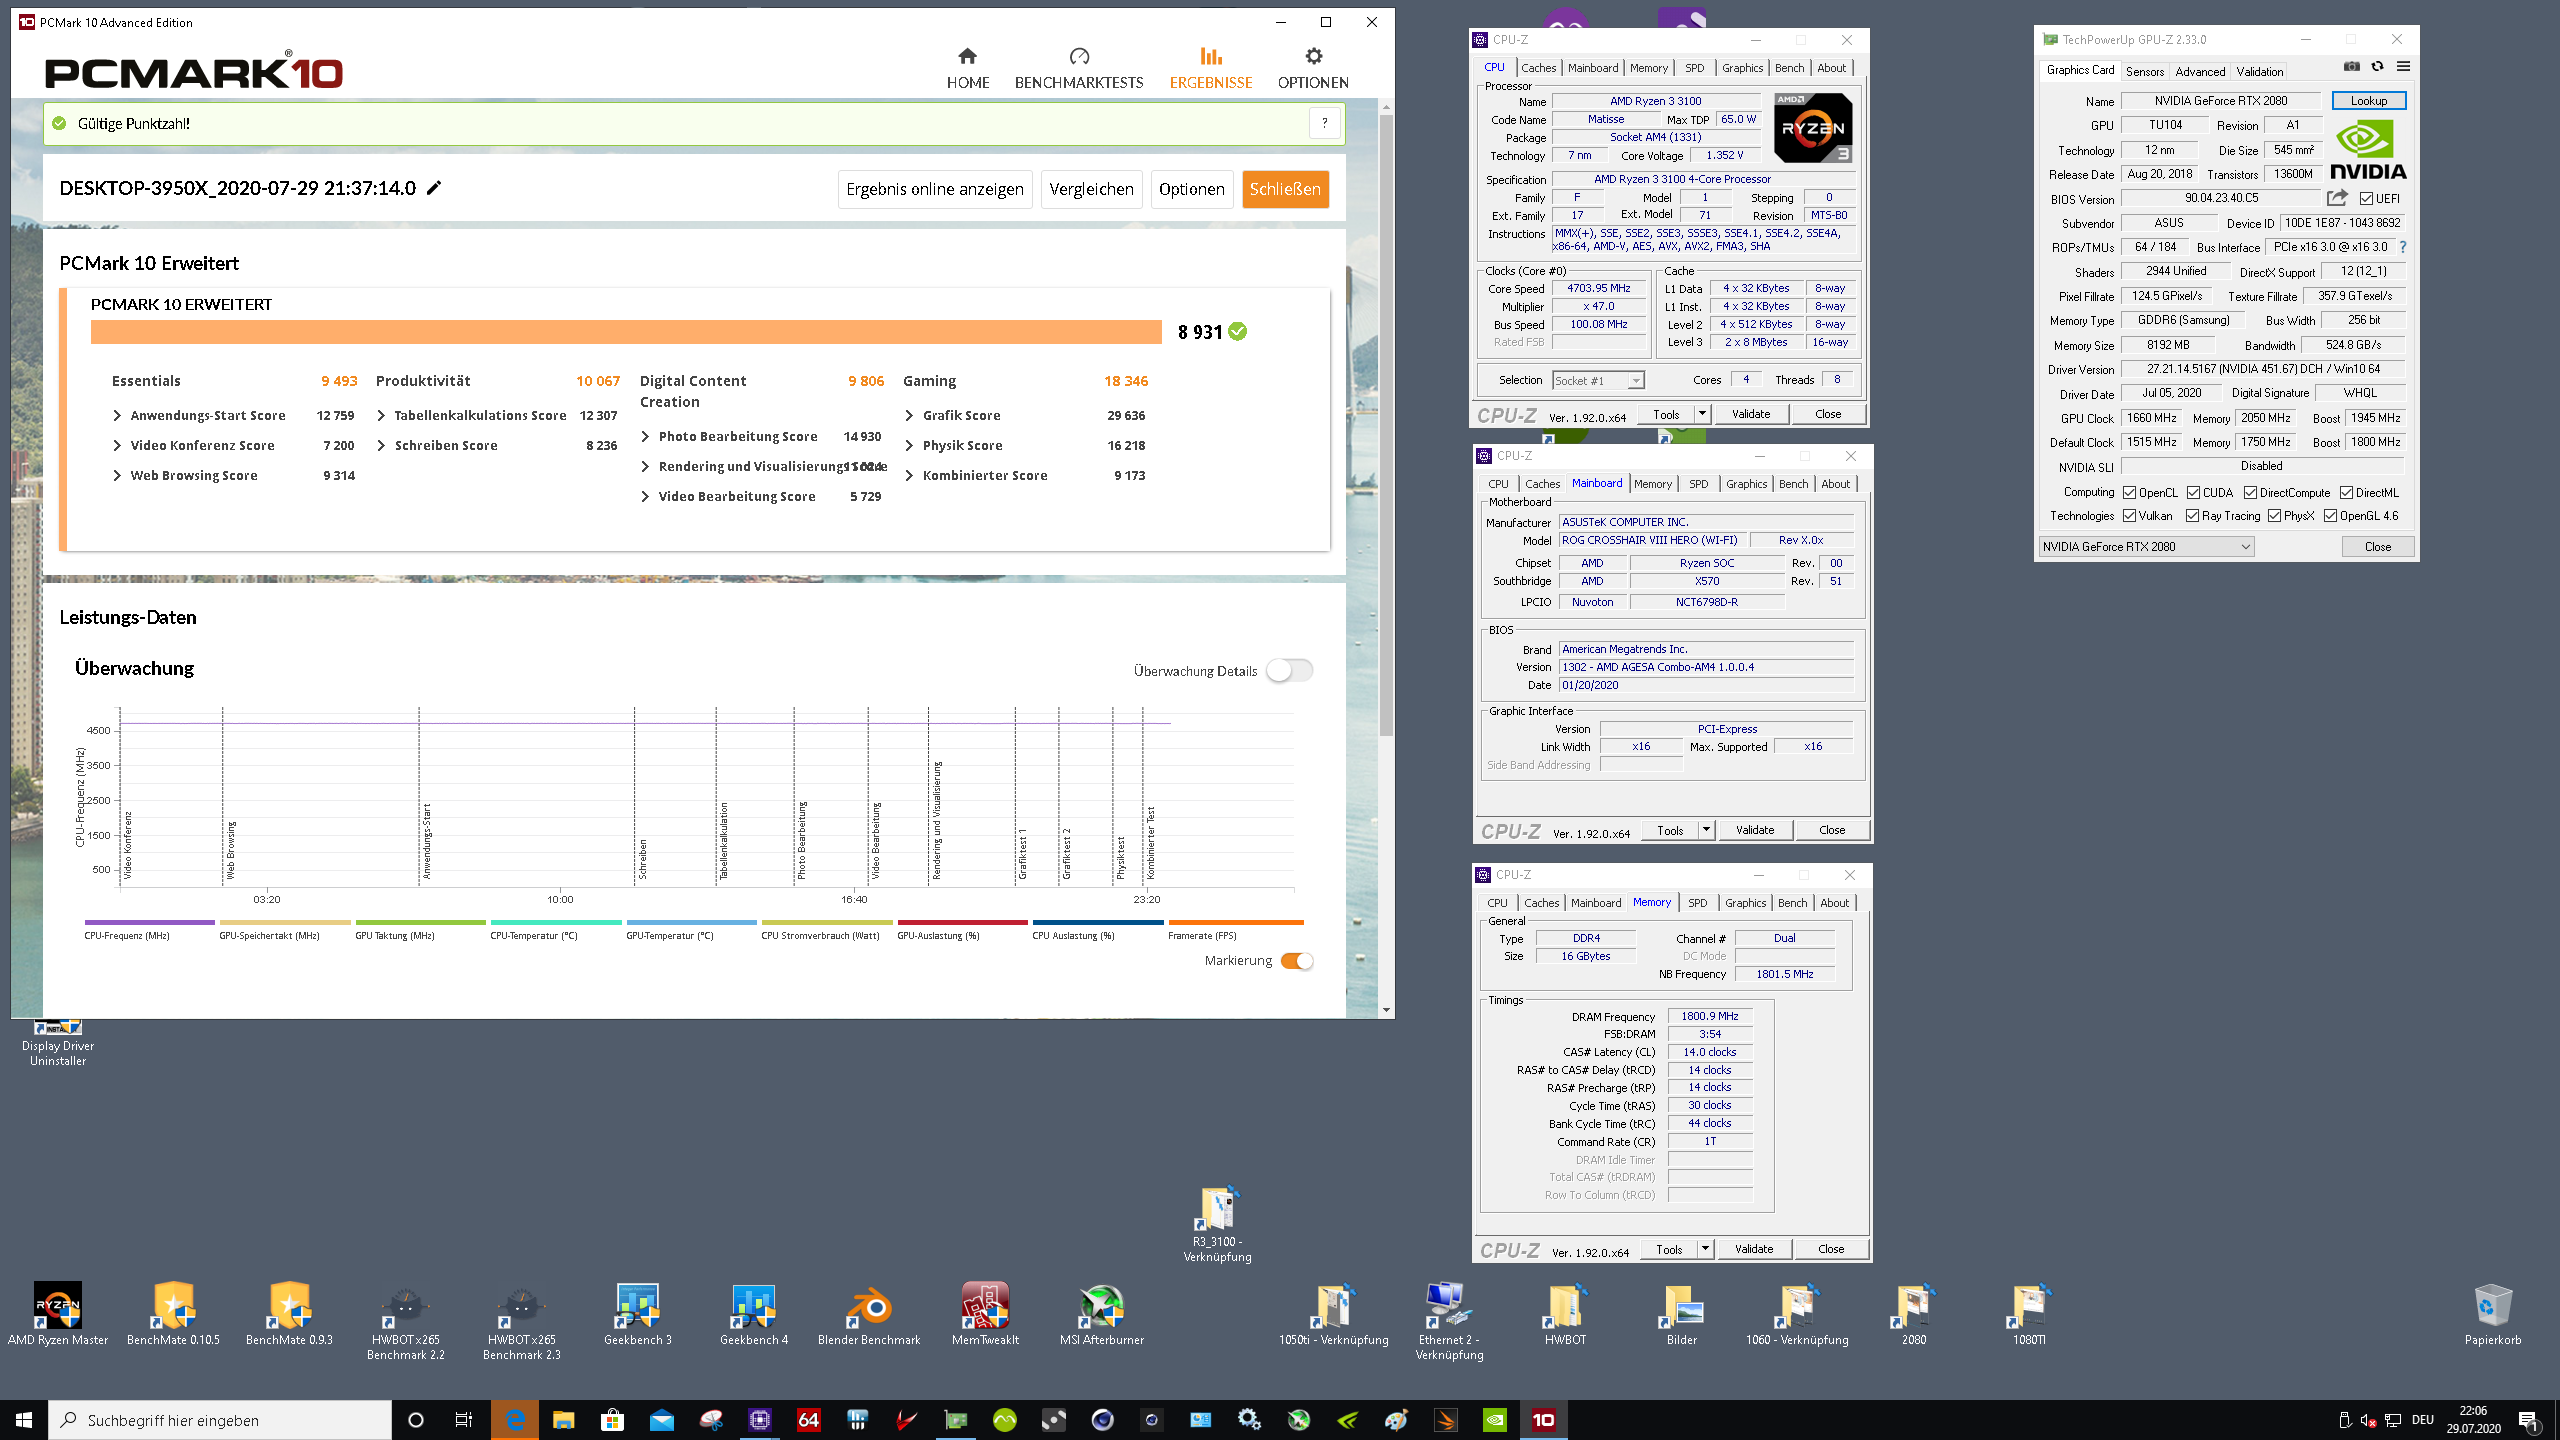2560x1440 pixels.
Task: Click the Vergleichen button
Action: 1091,189
